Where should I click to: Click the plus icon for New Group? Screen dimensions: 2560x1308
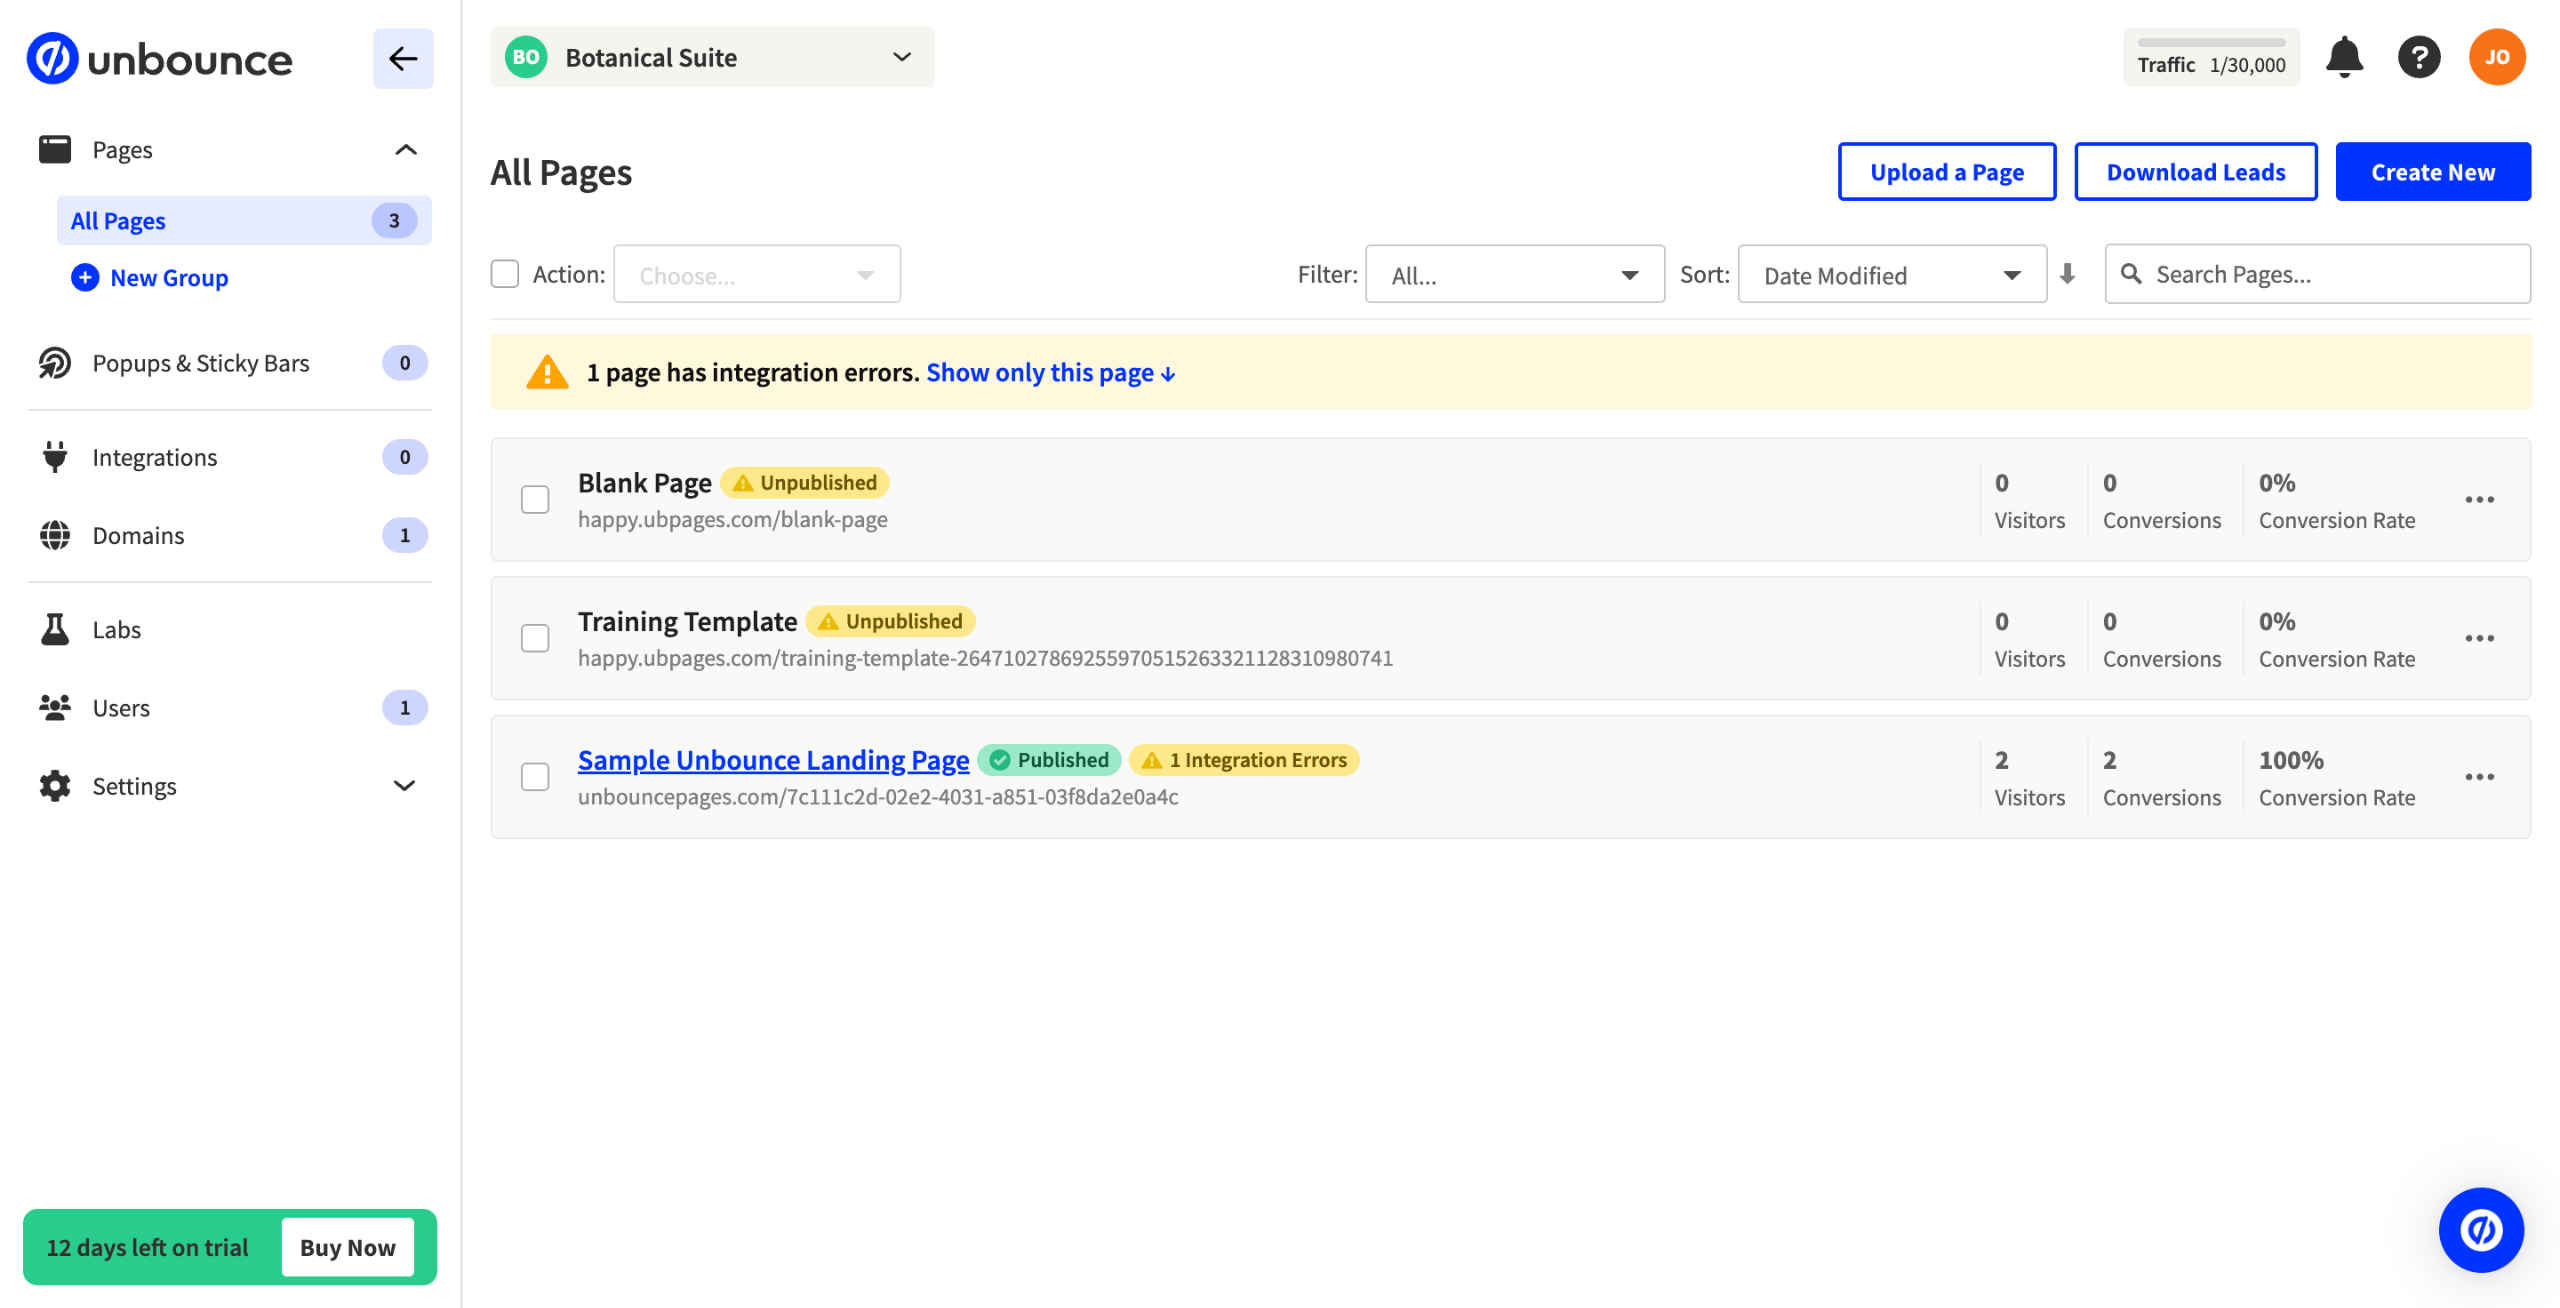pos(85,278)
